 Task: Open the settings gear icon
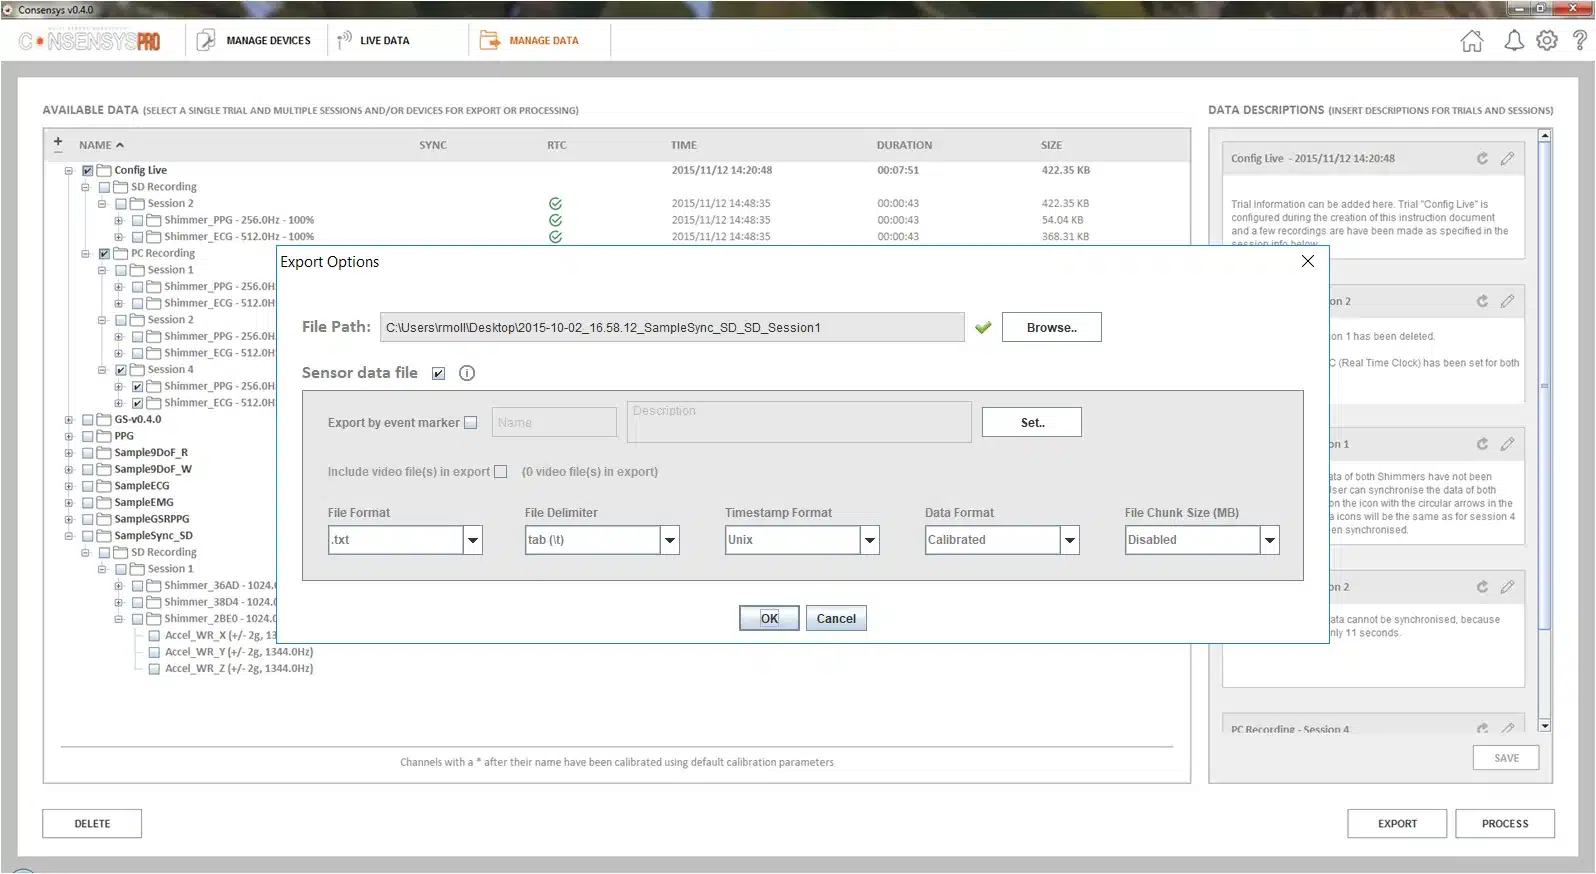click(1547, 41)
